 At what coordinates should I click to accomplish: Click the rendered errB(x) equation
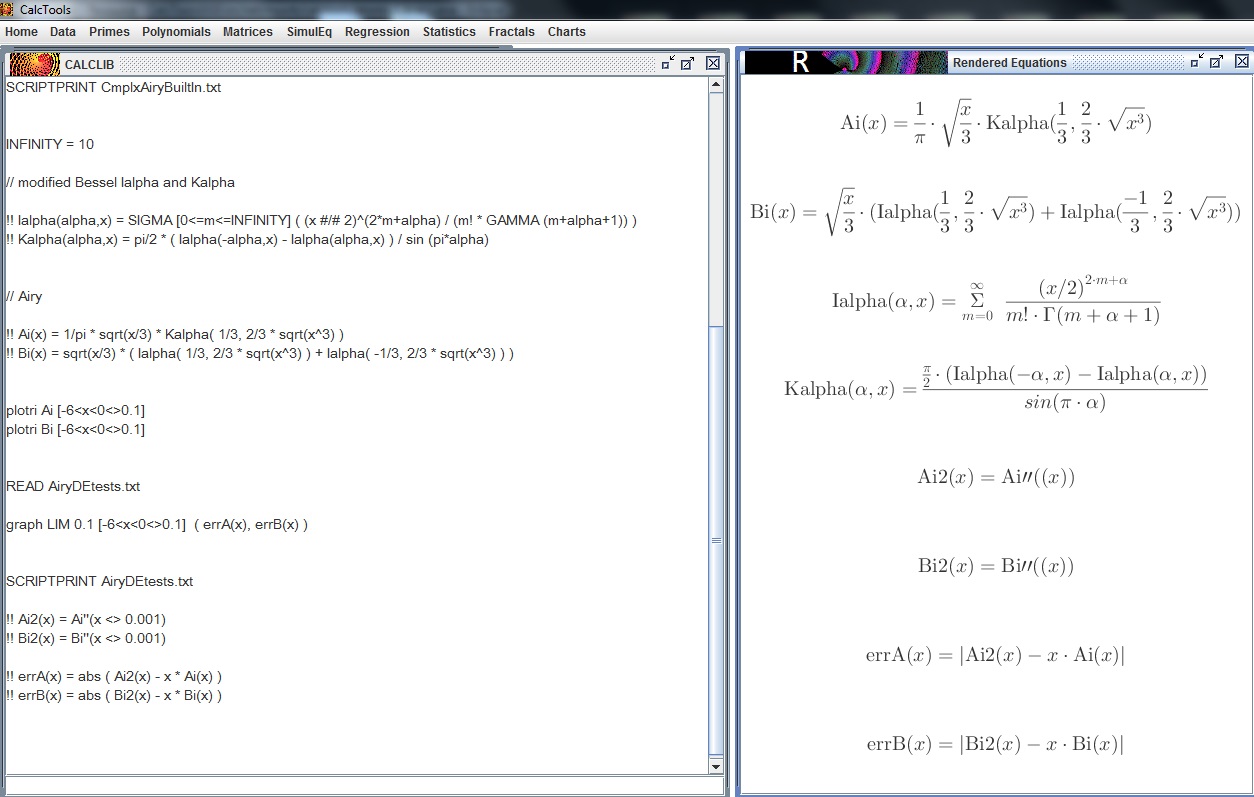tap(996, 744)
